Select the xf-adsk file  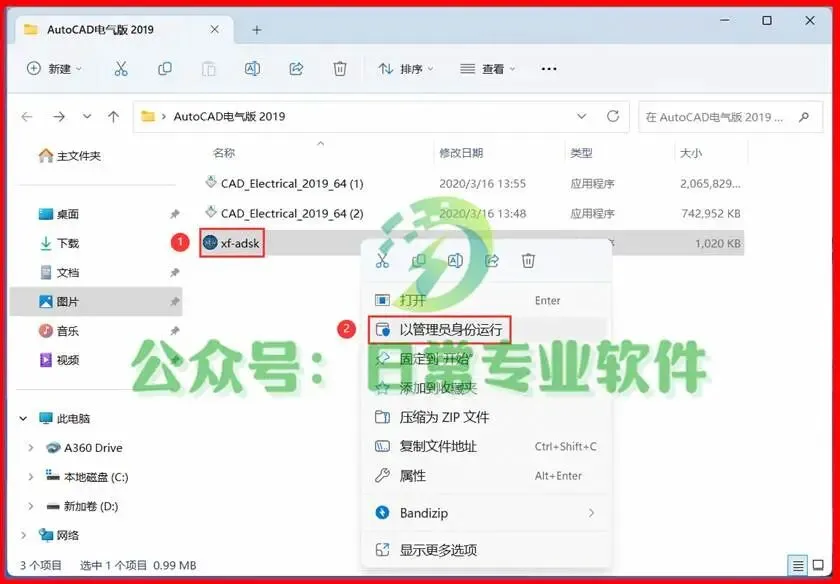click(232, 243)
